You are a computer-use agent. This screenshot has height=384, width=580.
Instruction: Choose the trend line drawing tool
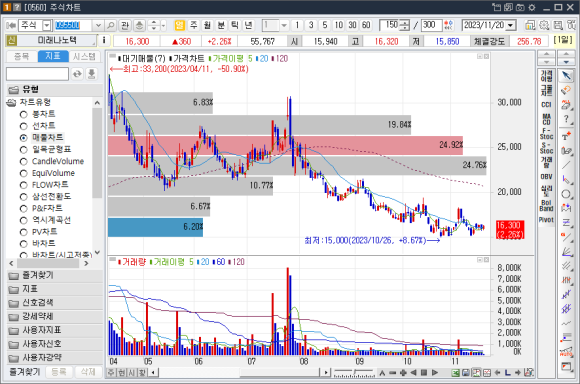pos(566,165)
